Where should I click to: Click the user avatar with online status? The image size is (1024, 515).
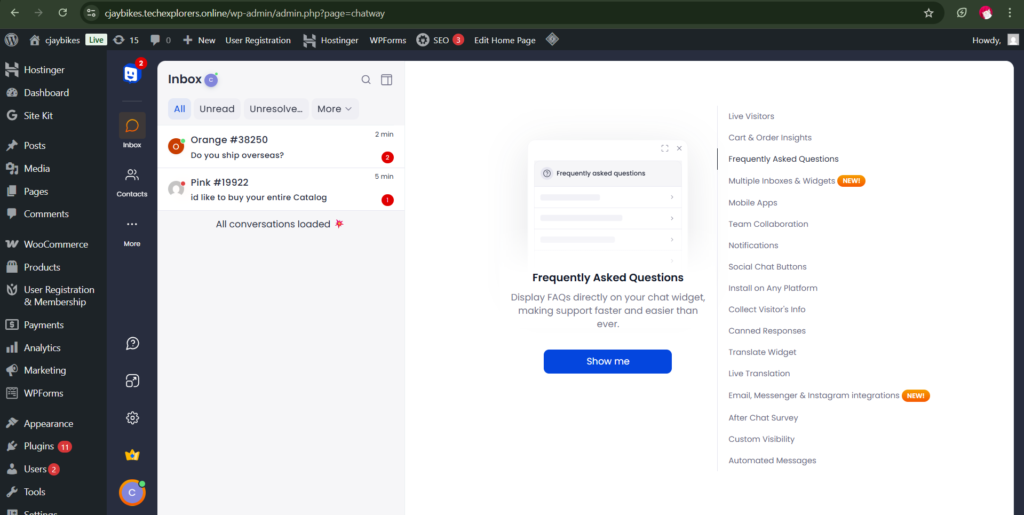[x=132, y=492]
